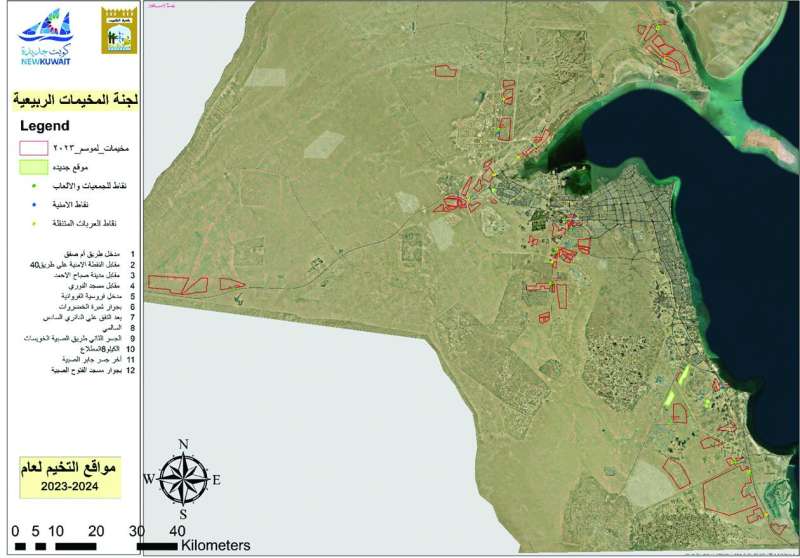800x558 pixels.
Task: Click the yellow dot mobile vehicles symbol
Action: click(x=36, y=223)
